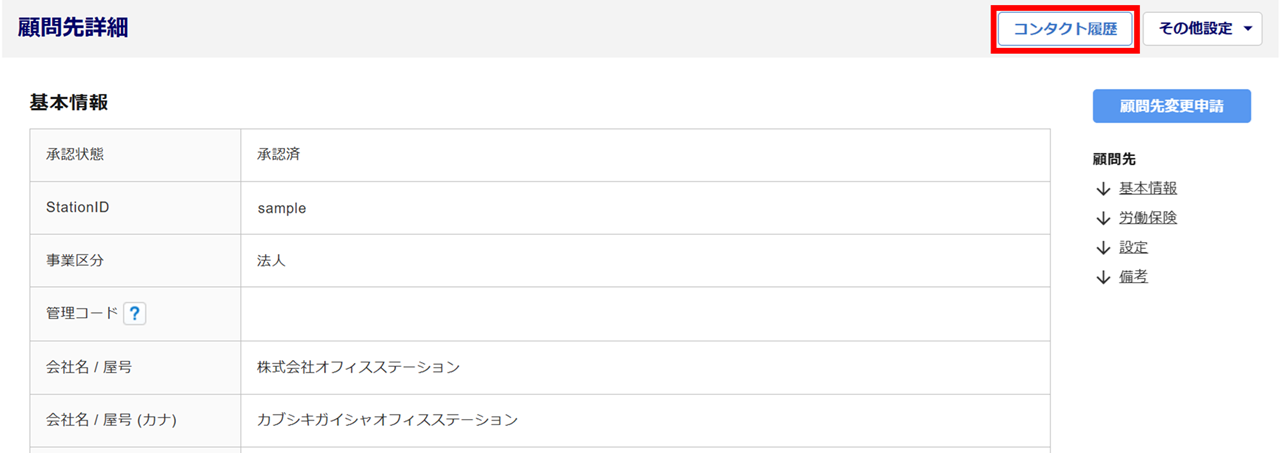Click the 法人 business category value

(271, 261)
